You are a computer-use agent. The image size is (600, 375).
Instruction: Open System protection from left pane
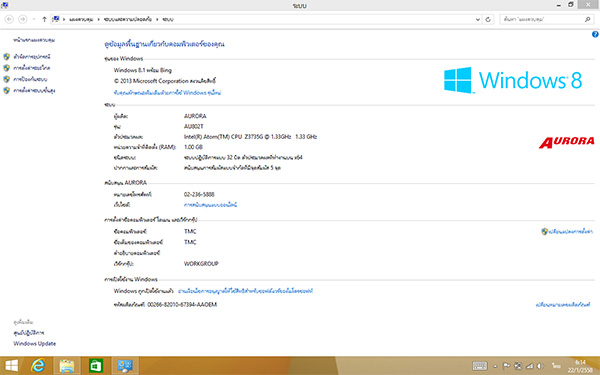coord(30,79)
